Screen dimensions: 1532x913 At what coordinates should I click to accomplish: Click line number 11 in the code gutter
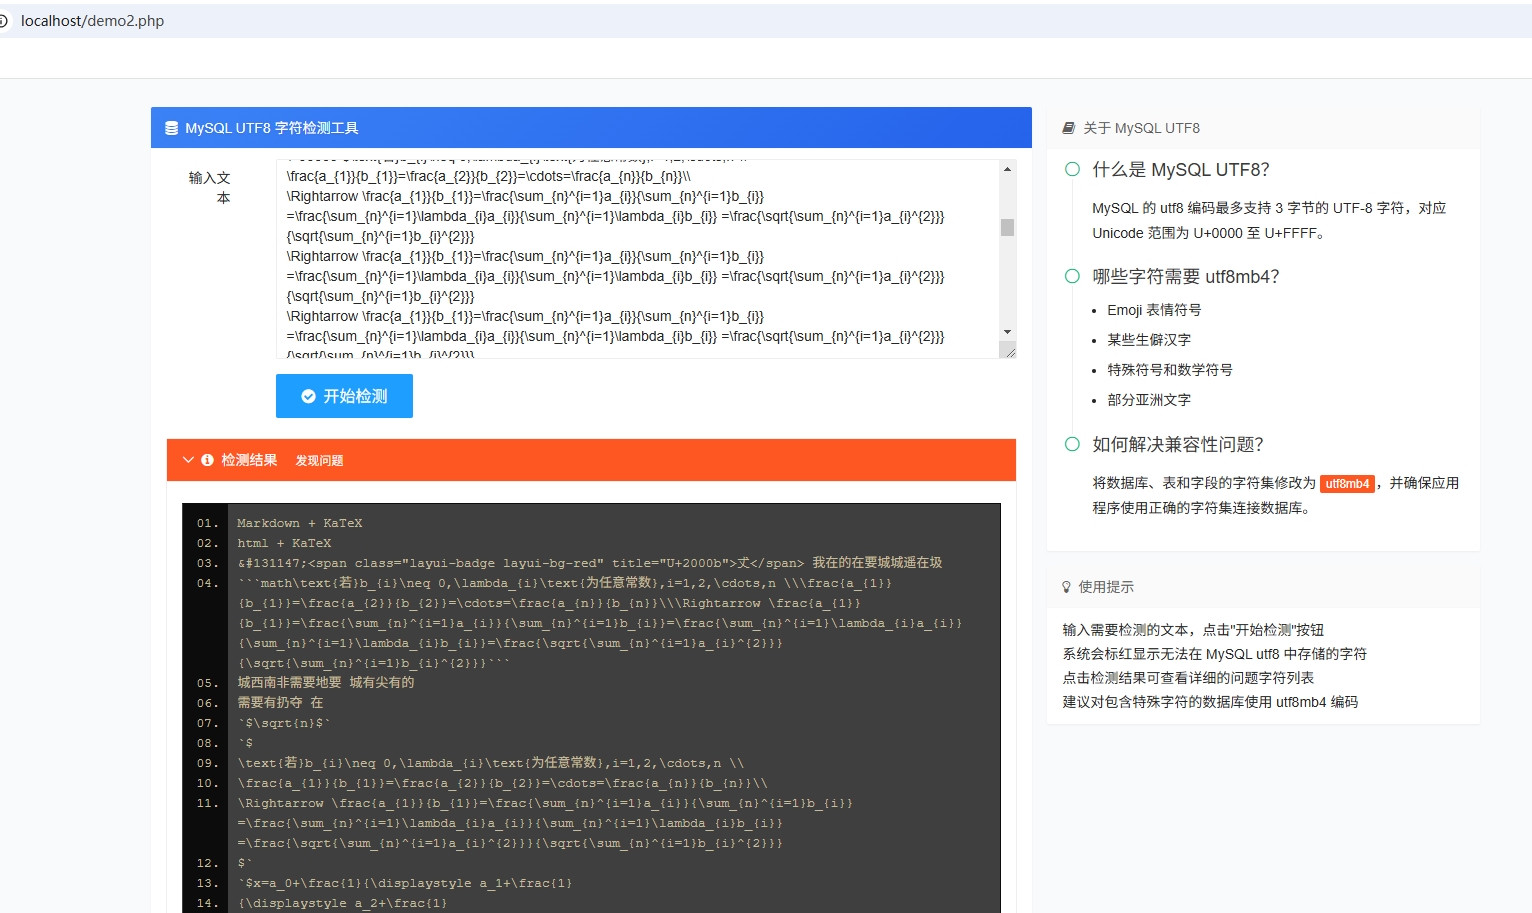click(x=207, y=803)
